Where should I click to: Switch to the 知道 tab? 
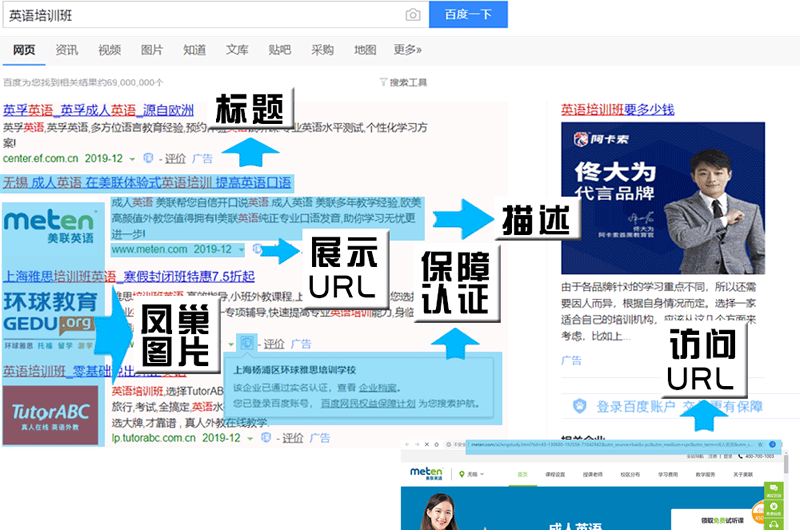[194, 49]
